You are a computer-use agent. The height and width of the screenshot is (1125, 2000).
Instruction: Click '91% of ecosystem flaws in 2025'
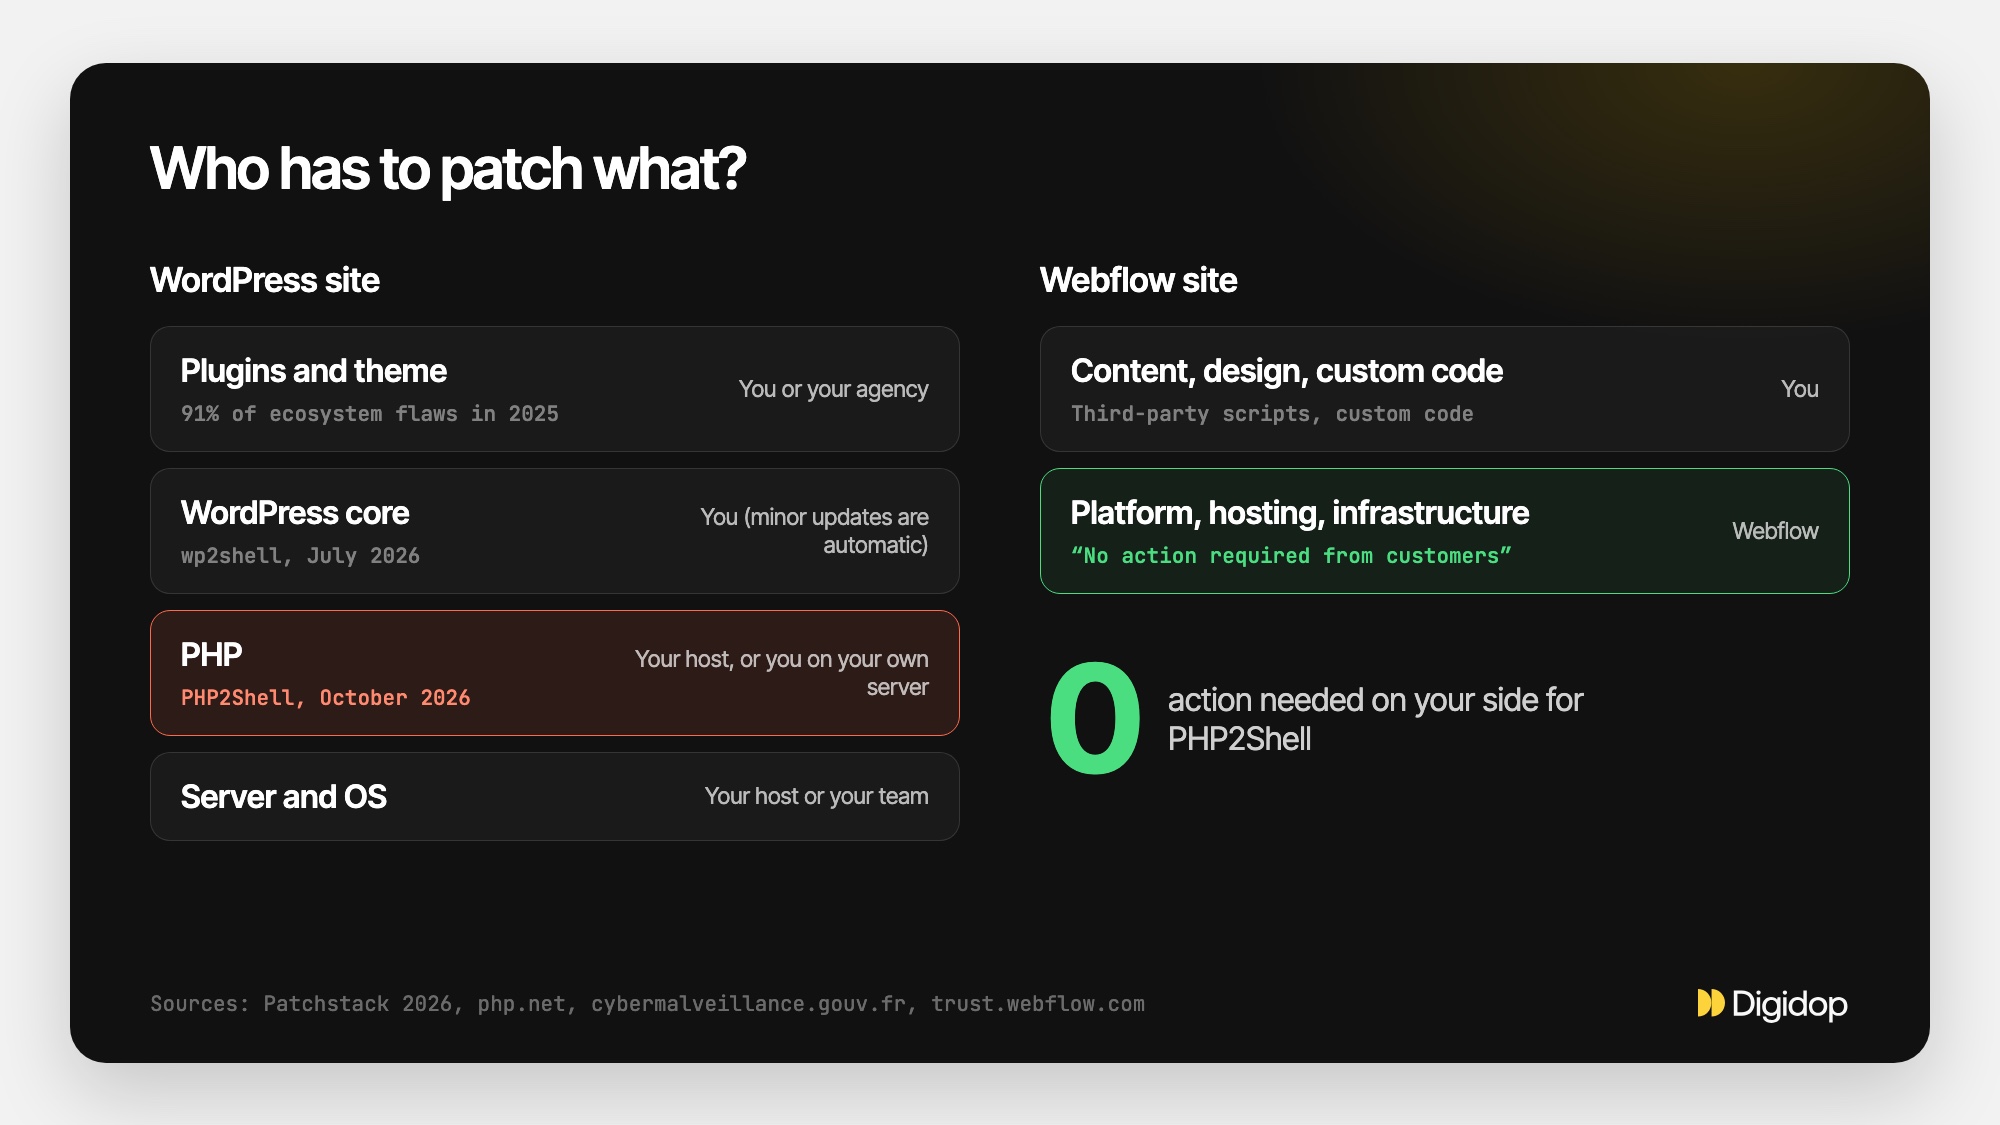point(369,414)
